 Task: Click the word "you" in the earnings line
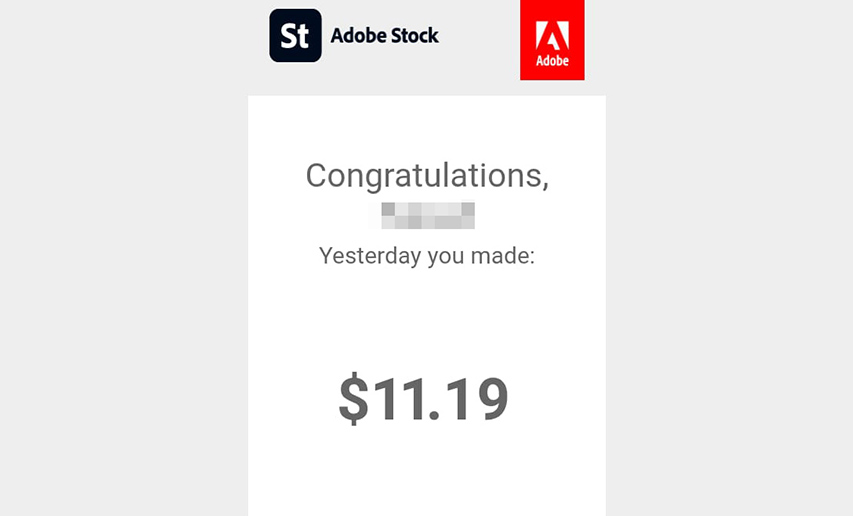pyautogui.click(x=446, y=257)
